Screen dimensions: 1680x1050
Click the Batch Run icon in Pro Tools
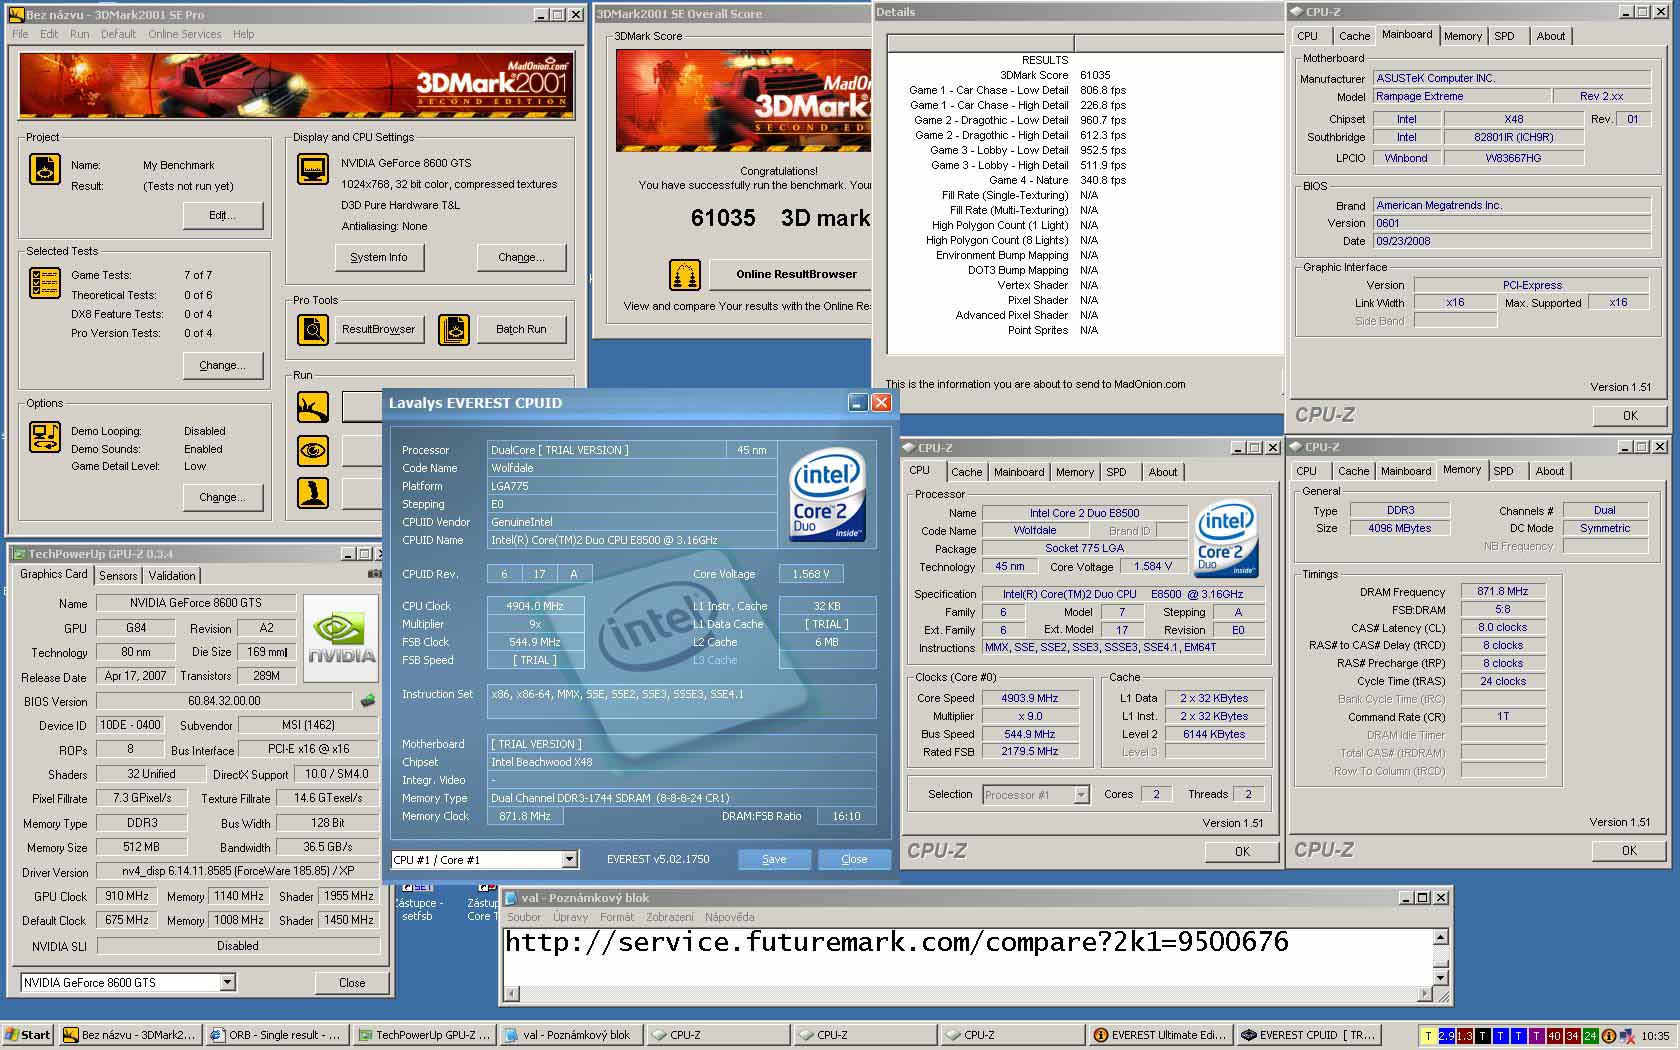pyautogui.click(x=454, y=329)
